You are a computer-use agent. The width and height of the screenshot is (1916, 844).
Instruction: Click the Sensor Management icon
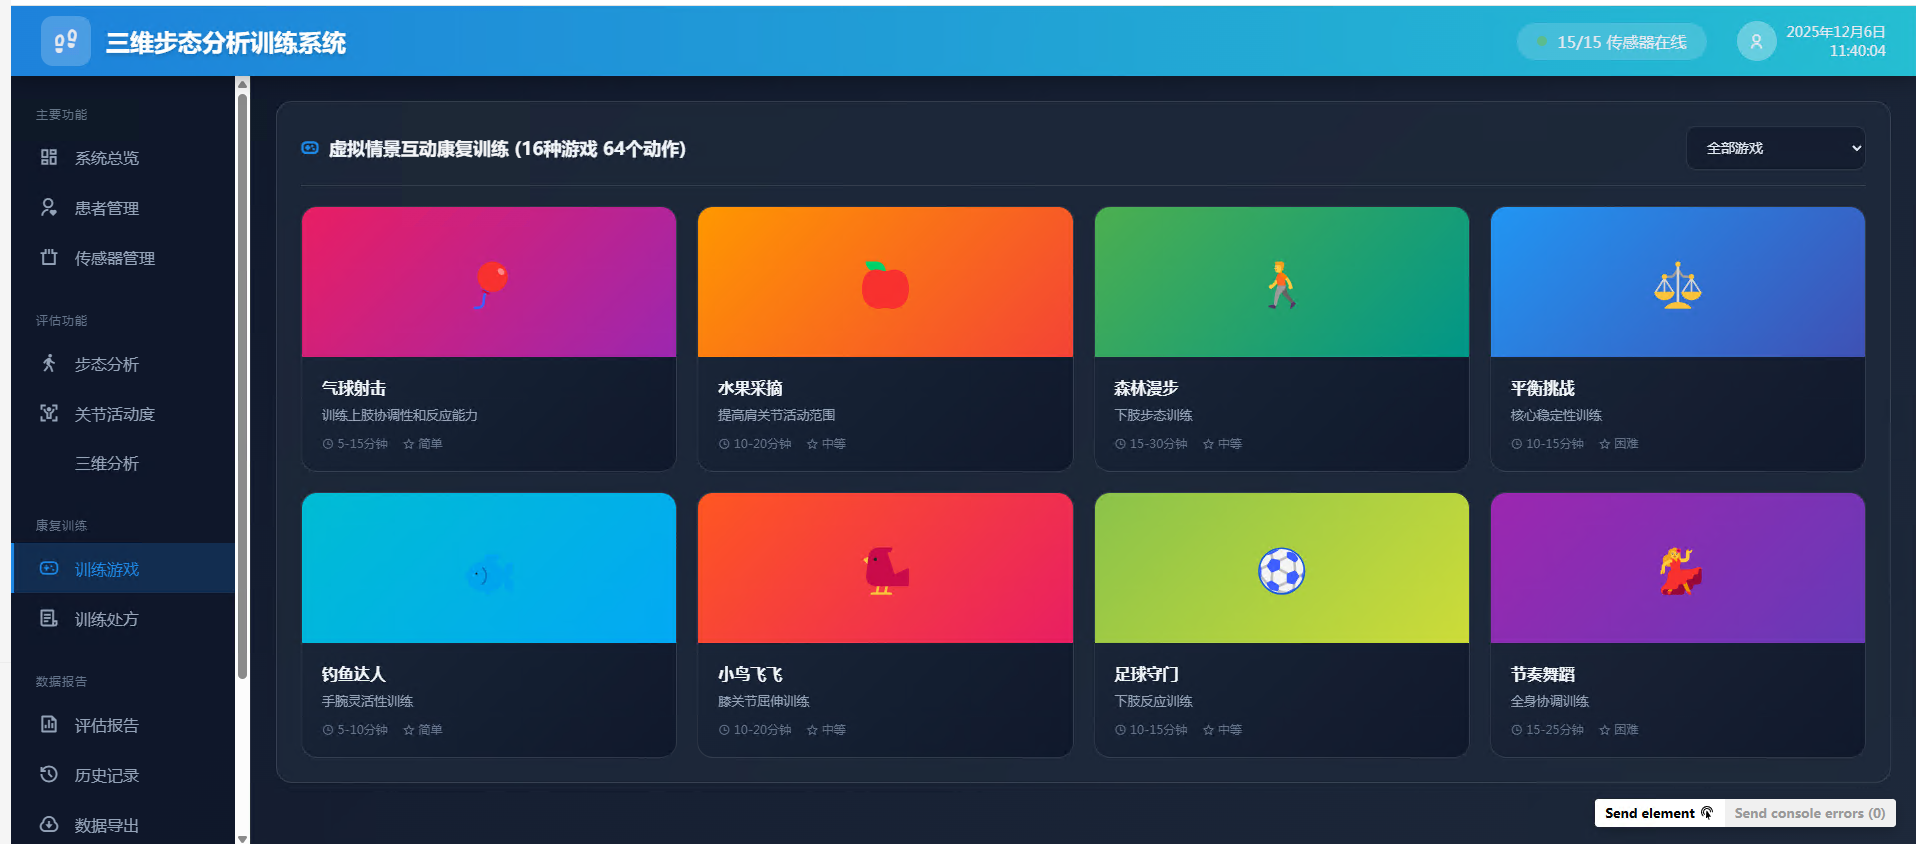(49, 257)
